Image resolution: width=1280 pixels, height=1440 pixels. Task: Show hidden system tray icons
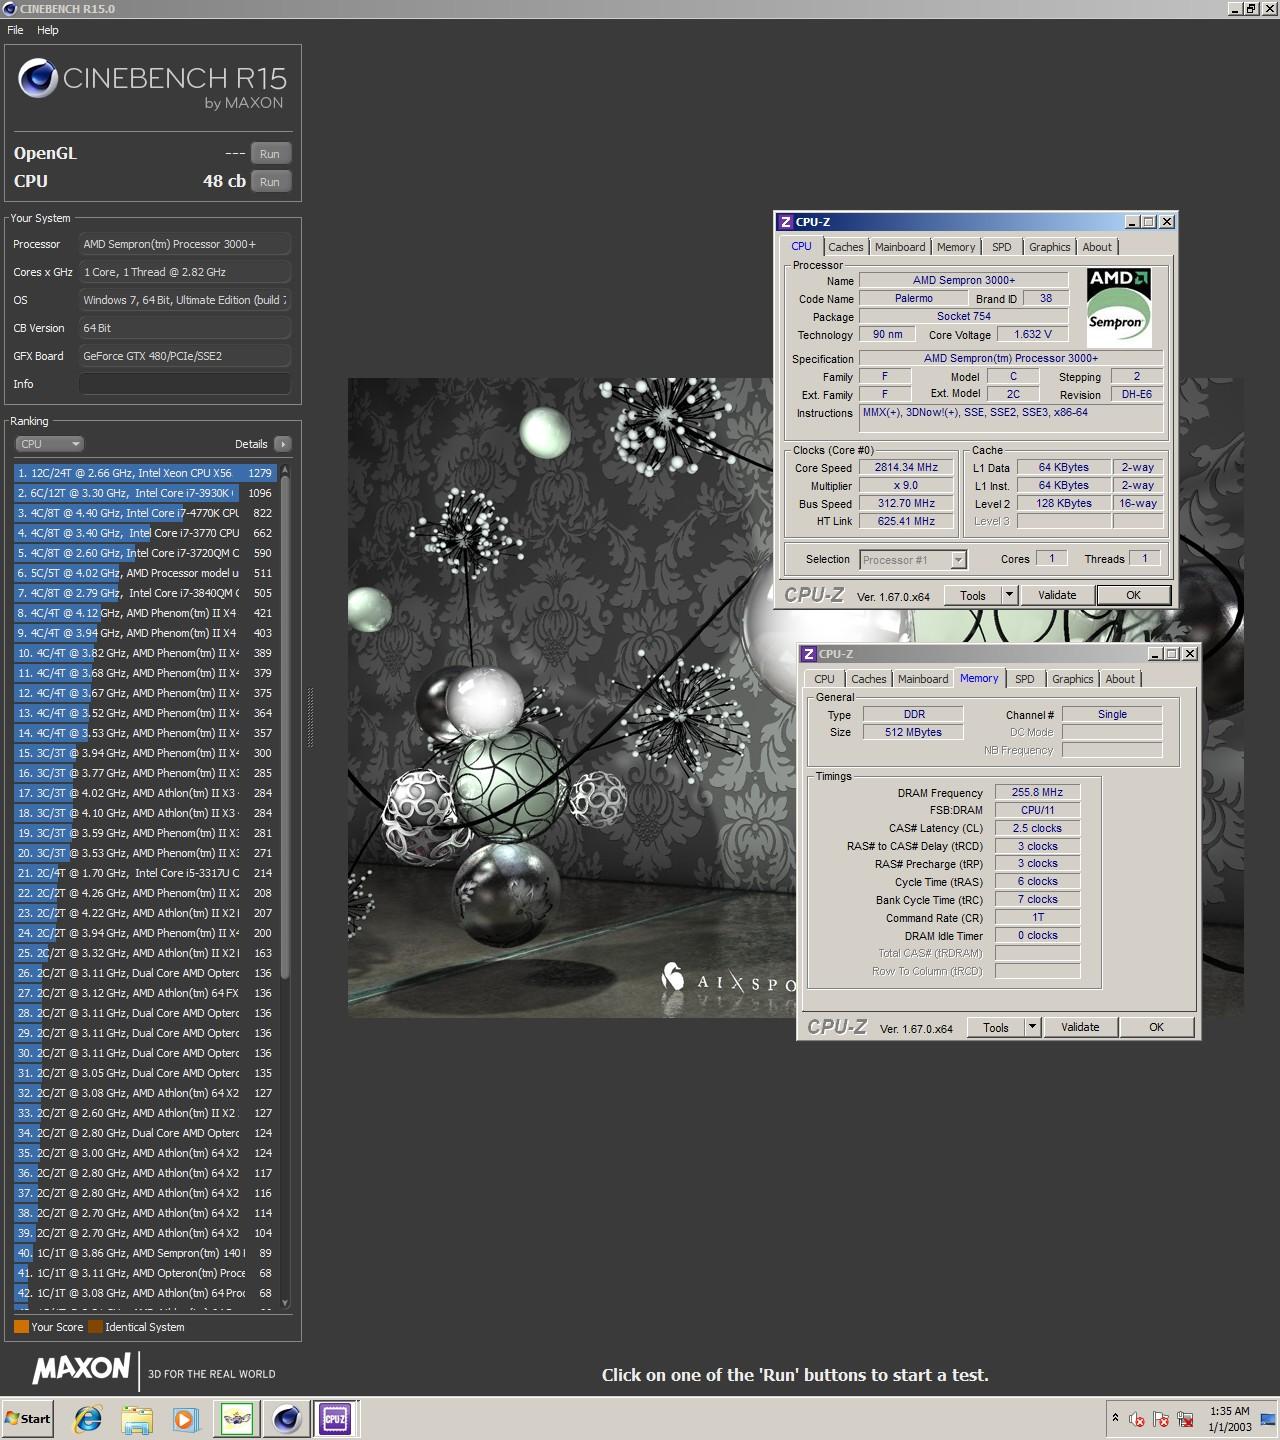(x=1115, y=1418)
